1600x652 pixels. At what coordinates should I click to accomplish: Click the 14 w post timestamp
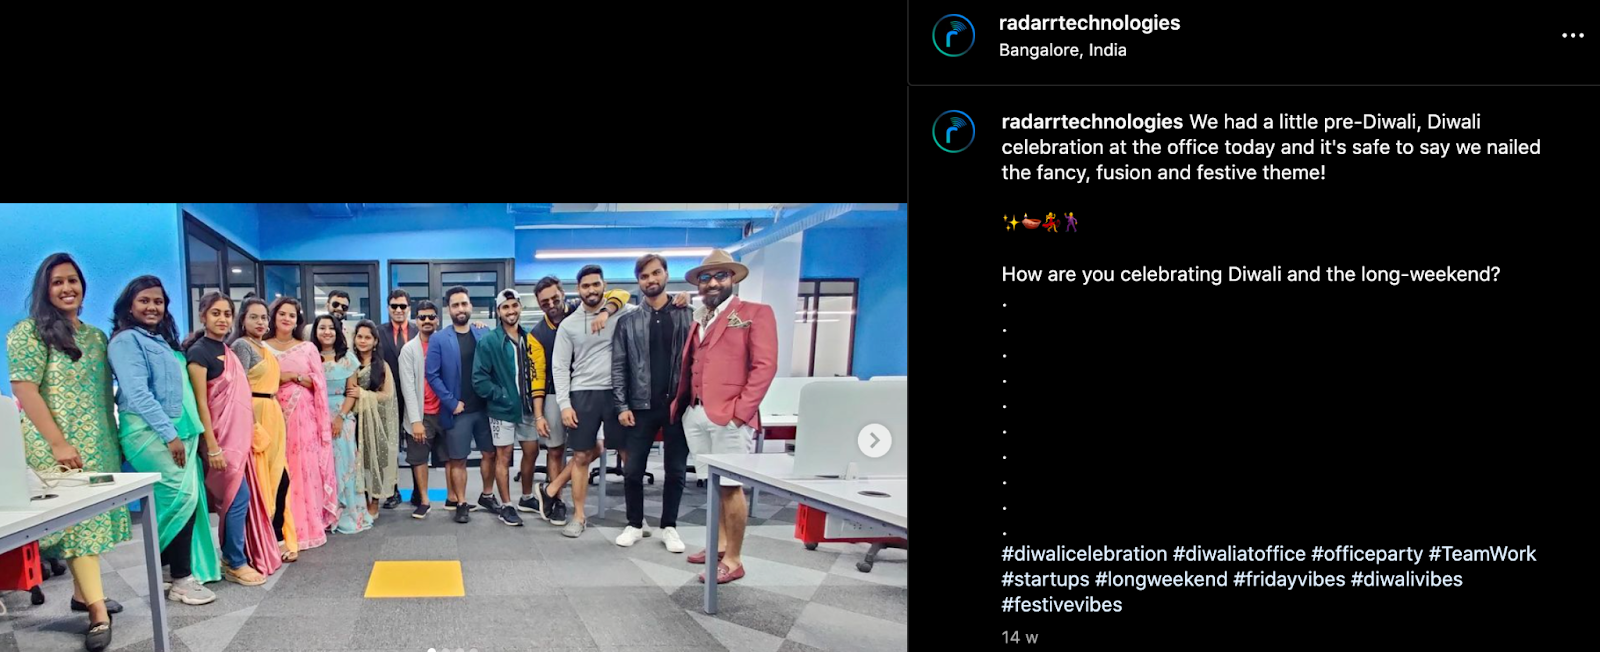(1020, 637)
